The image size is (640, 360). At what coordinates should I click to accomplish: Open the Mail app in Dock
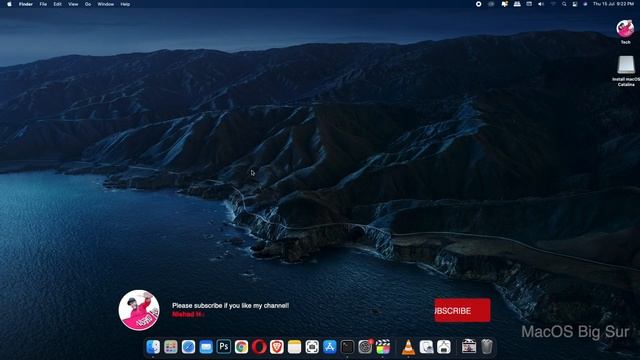point(206,347)
